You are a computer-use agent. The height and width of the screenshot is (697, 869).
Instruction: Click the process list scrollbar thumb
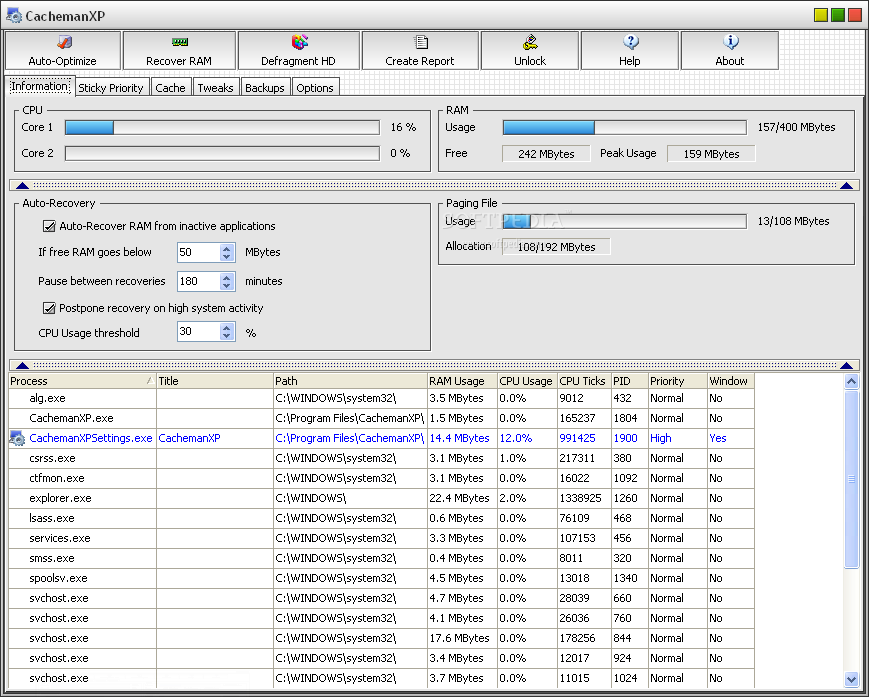[x=851, y=479]
